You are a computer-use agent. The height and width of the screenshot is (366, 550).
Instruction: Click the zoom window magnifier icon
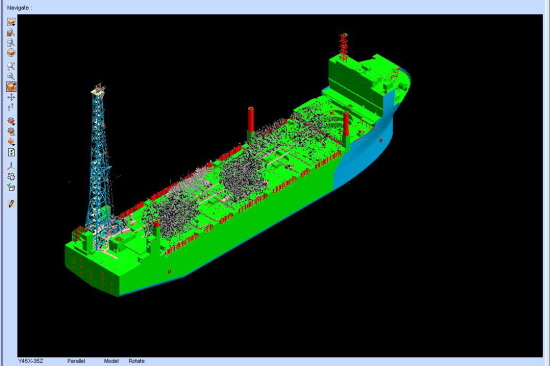tap(11, 42)
